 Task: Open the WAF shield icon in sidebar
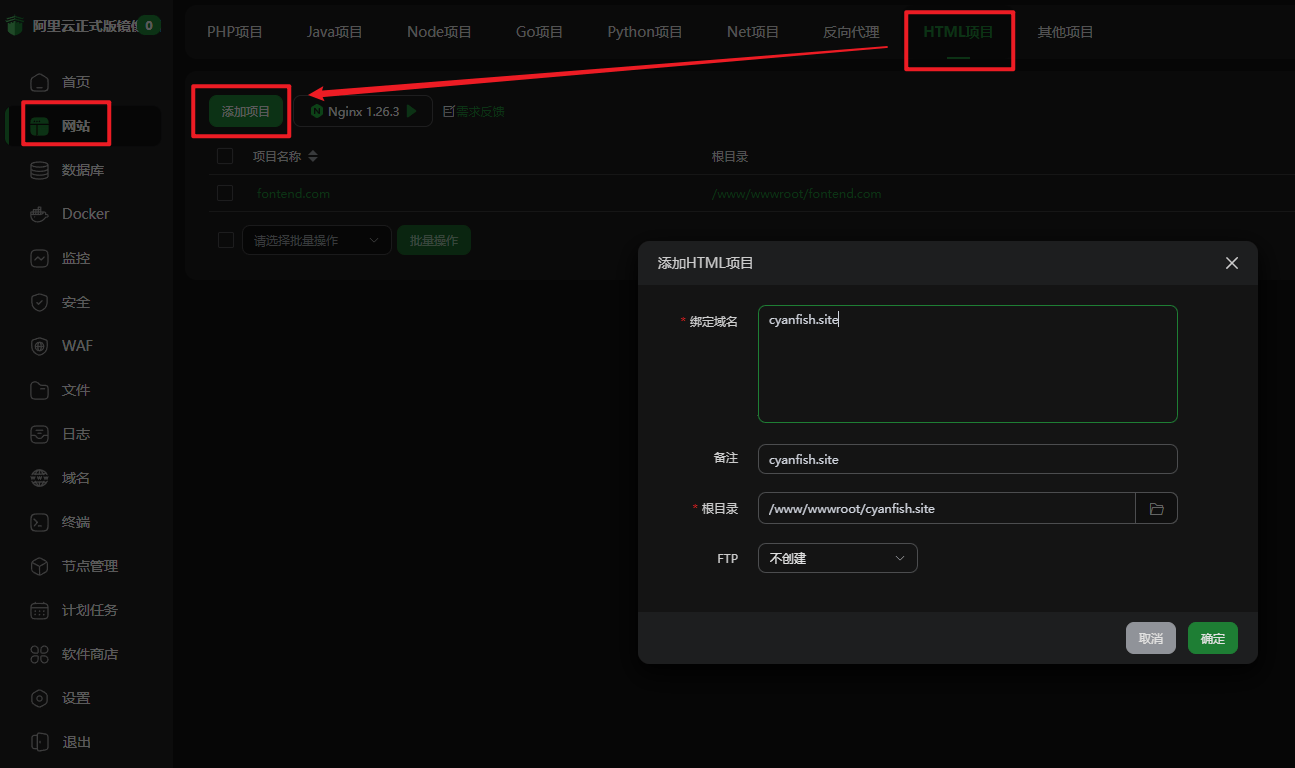point(39,346)
